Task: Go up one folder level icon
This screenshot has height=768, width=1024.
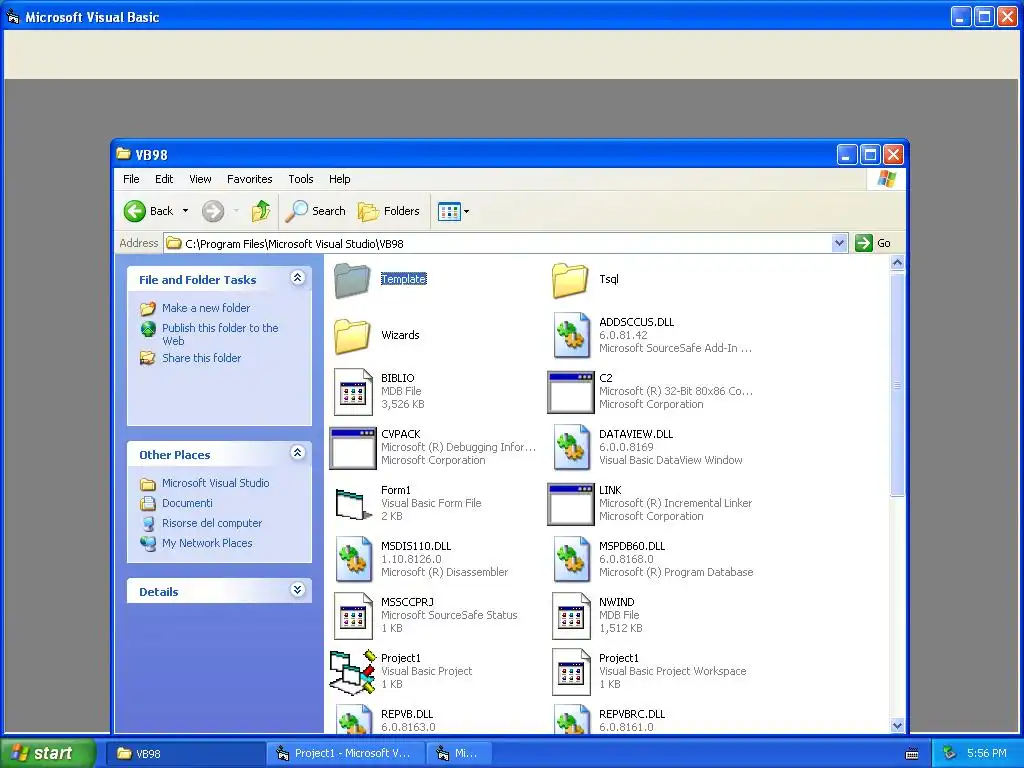Action: coord(261,211)
